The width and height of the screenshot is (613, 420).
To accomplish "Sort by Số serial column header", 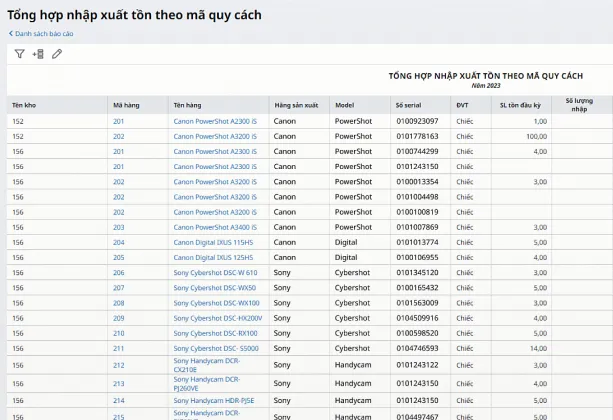I will [x=411, y=104].
